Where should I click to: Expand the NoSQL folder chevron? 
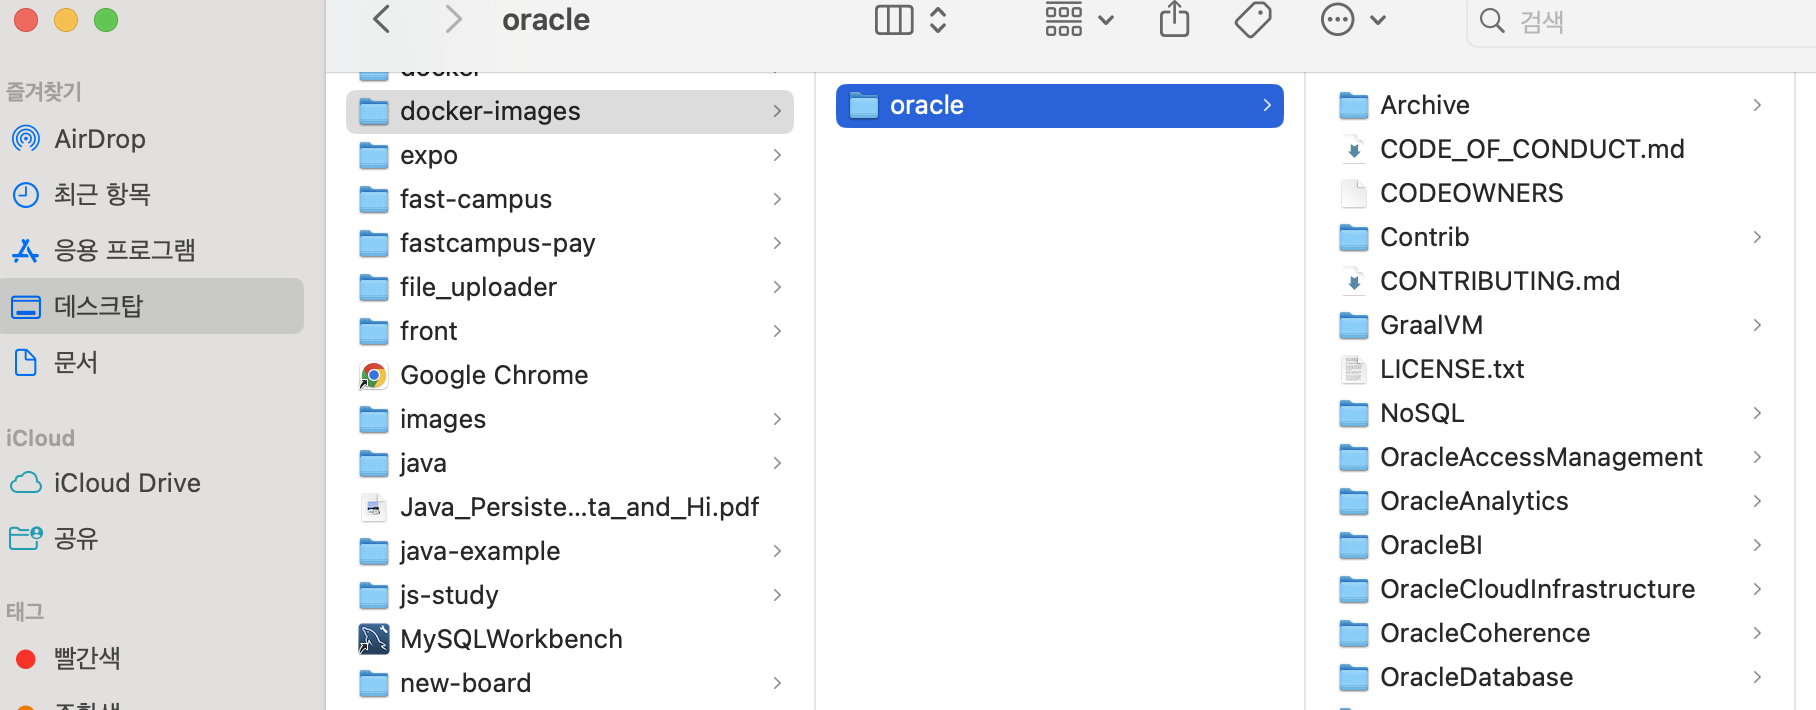click(x=1757, y=413)
